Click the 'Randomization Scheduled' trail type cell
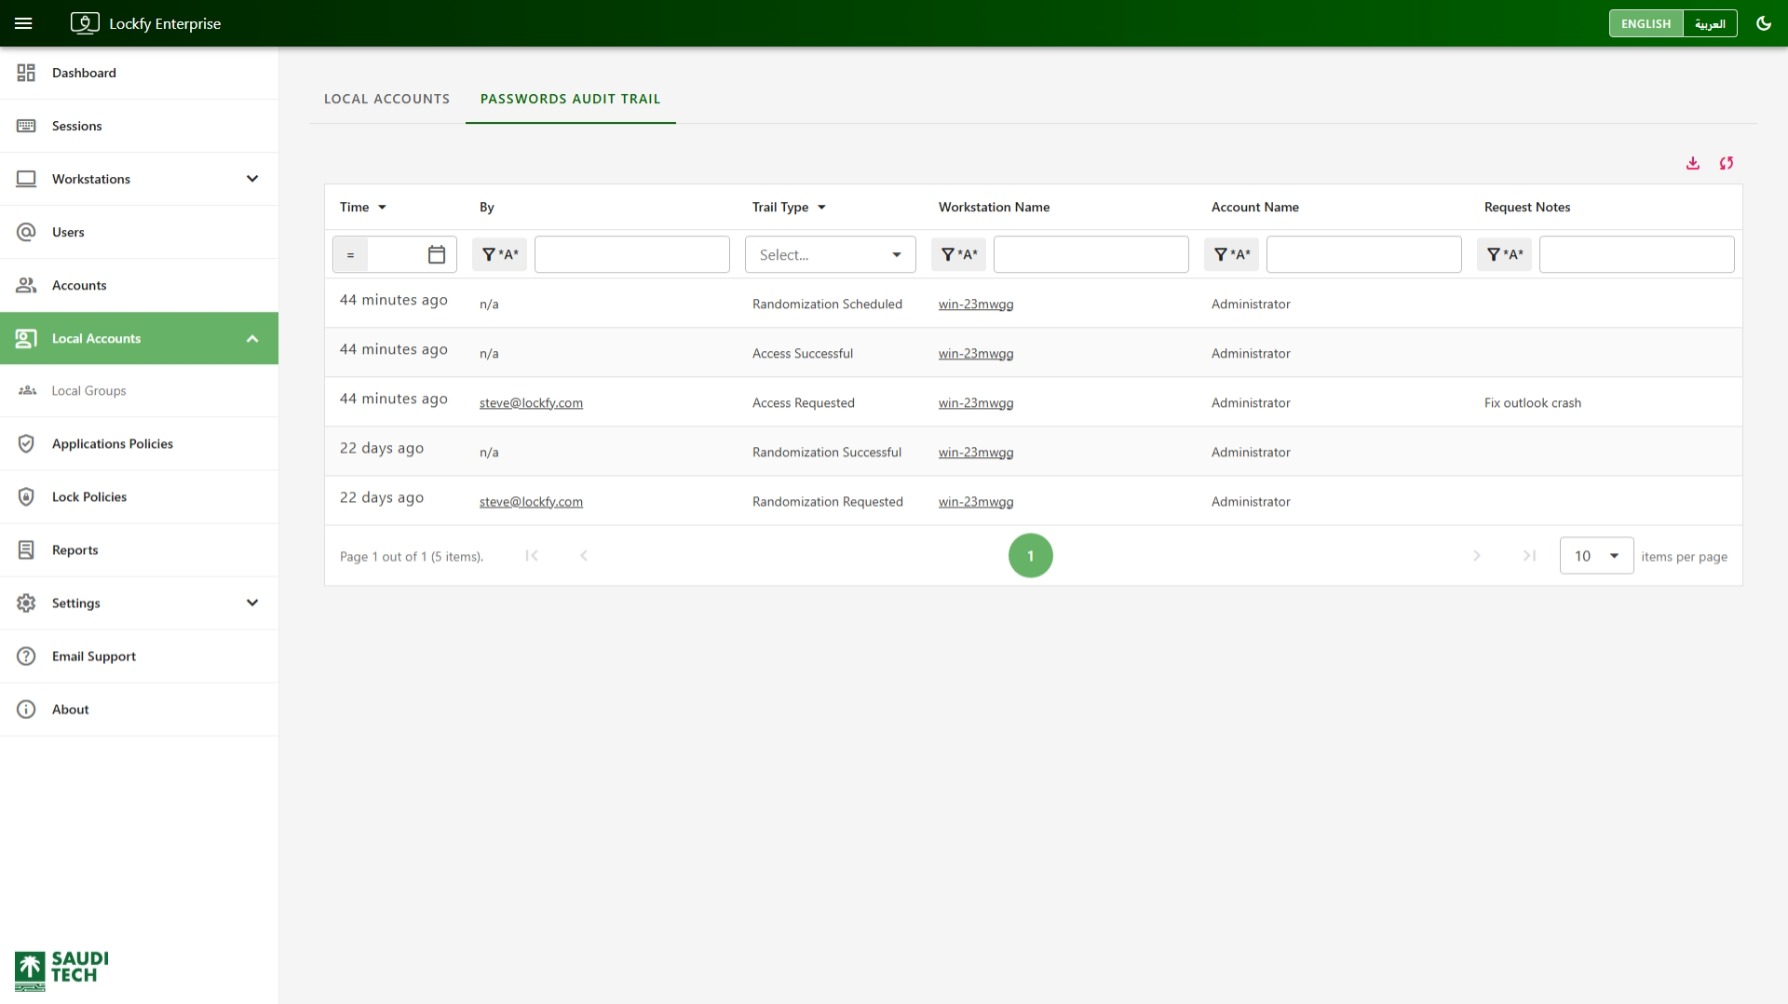The width and height of the screenshot is (1788, 1004). (827, 304)
